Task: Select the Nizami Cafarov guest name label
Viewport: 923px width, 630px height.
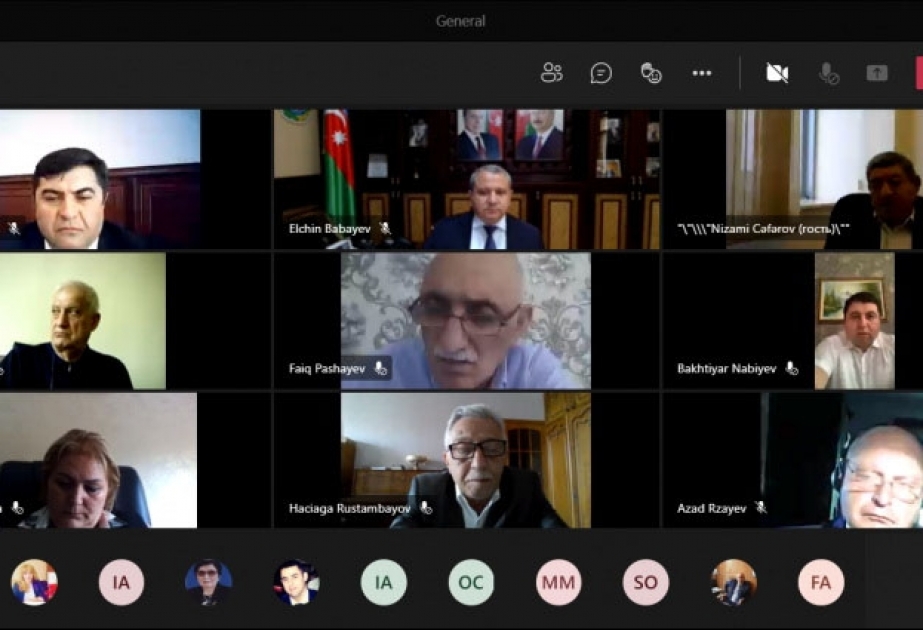Action: point(763,228)
